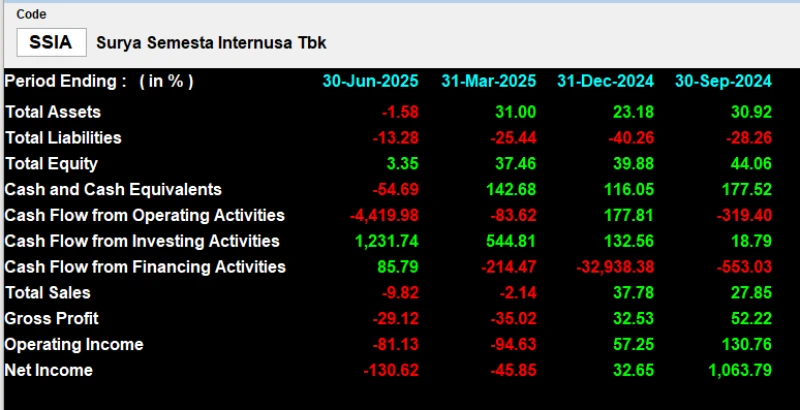Screen dimensions: 800x410
Task: Select the Period Ending label
Action: [x=65, y=81]
